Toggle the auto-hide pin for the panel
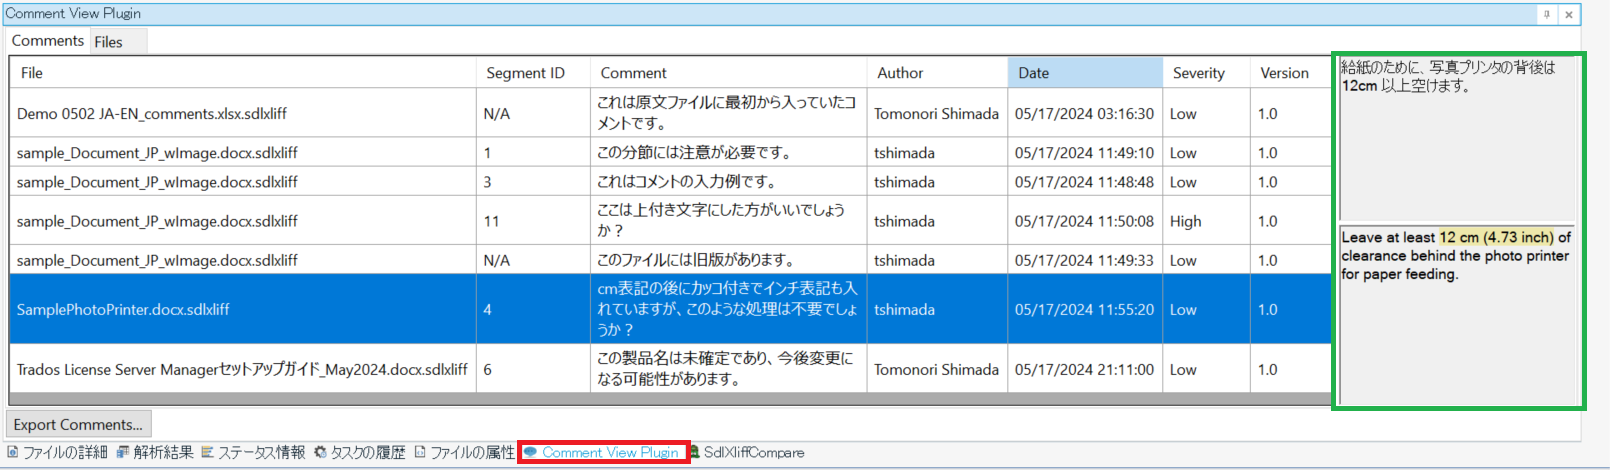 coord(1546,14)
